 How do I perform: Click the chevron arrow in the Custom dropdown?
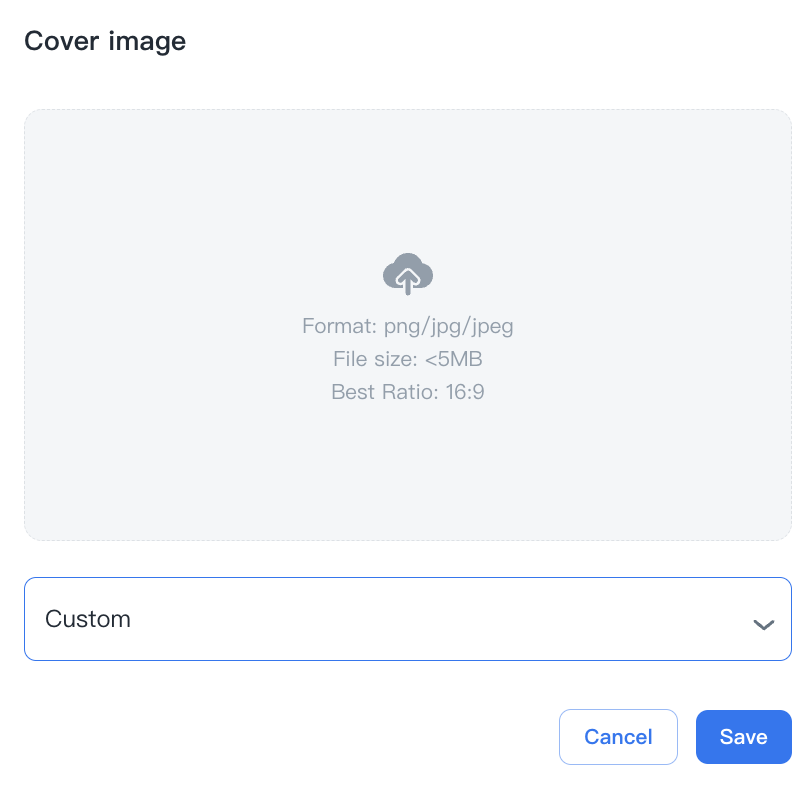tap(763, 624)
